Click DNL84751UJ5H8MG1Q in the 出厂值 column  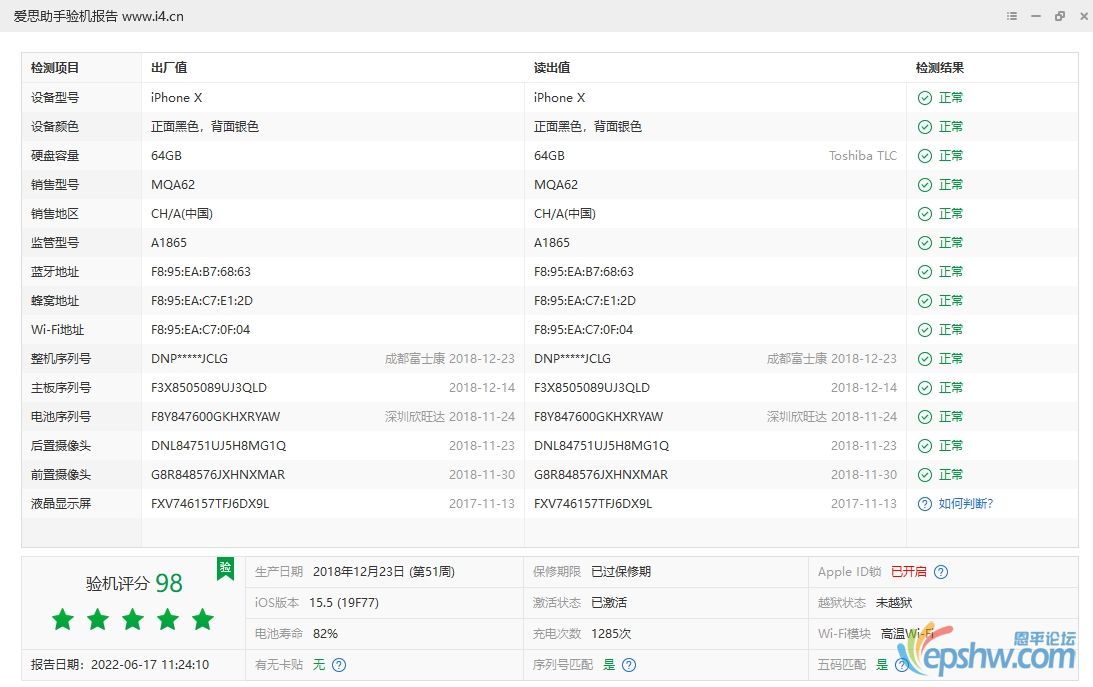click(218, 446)
